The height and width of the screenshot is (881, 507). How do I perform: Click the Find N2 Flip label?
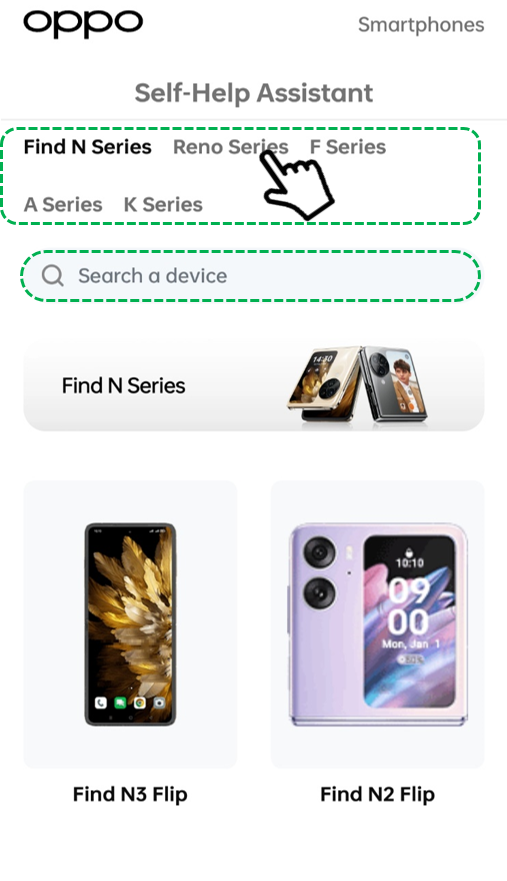tap(378, 794)
